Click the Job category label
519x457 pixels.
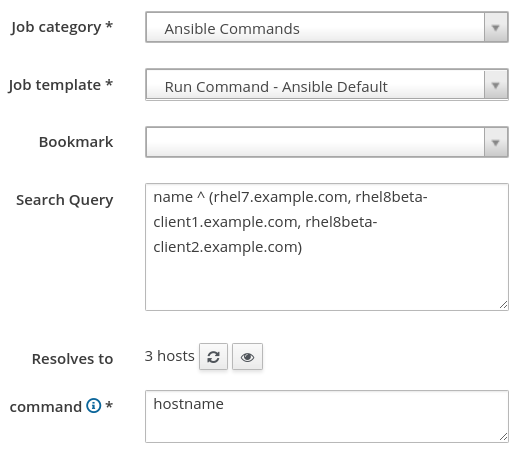(62, 27)
